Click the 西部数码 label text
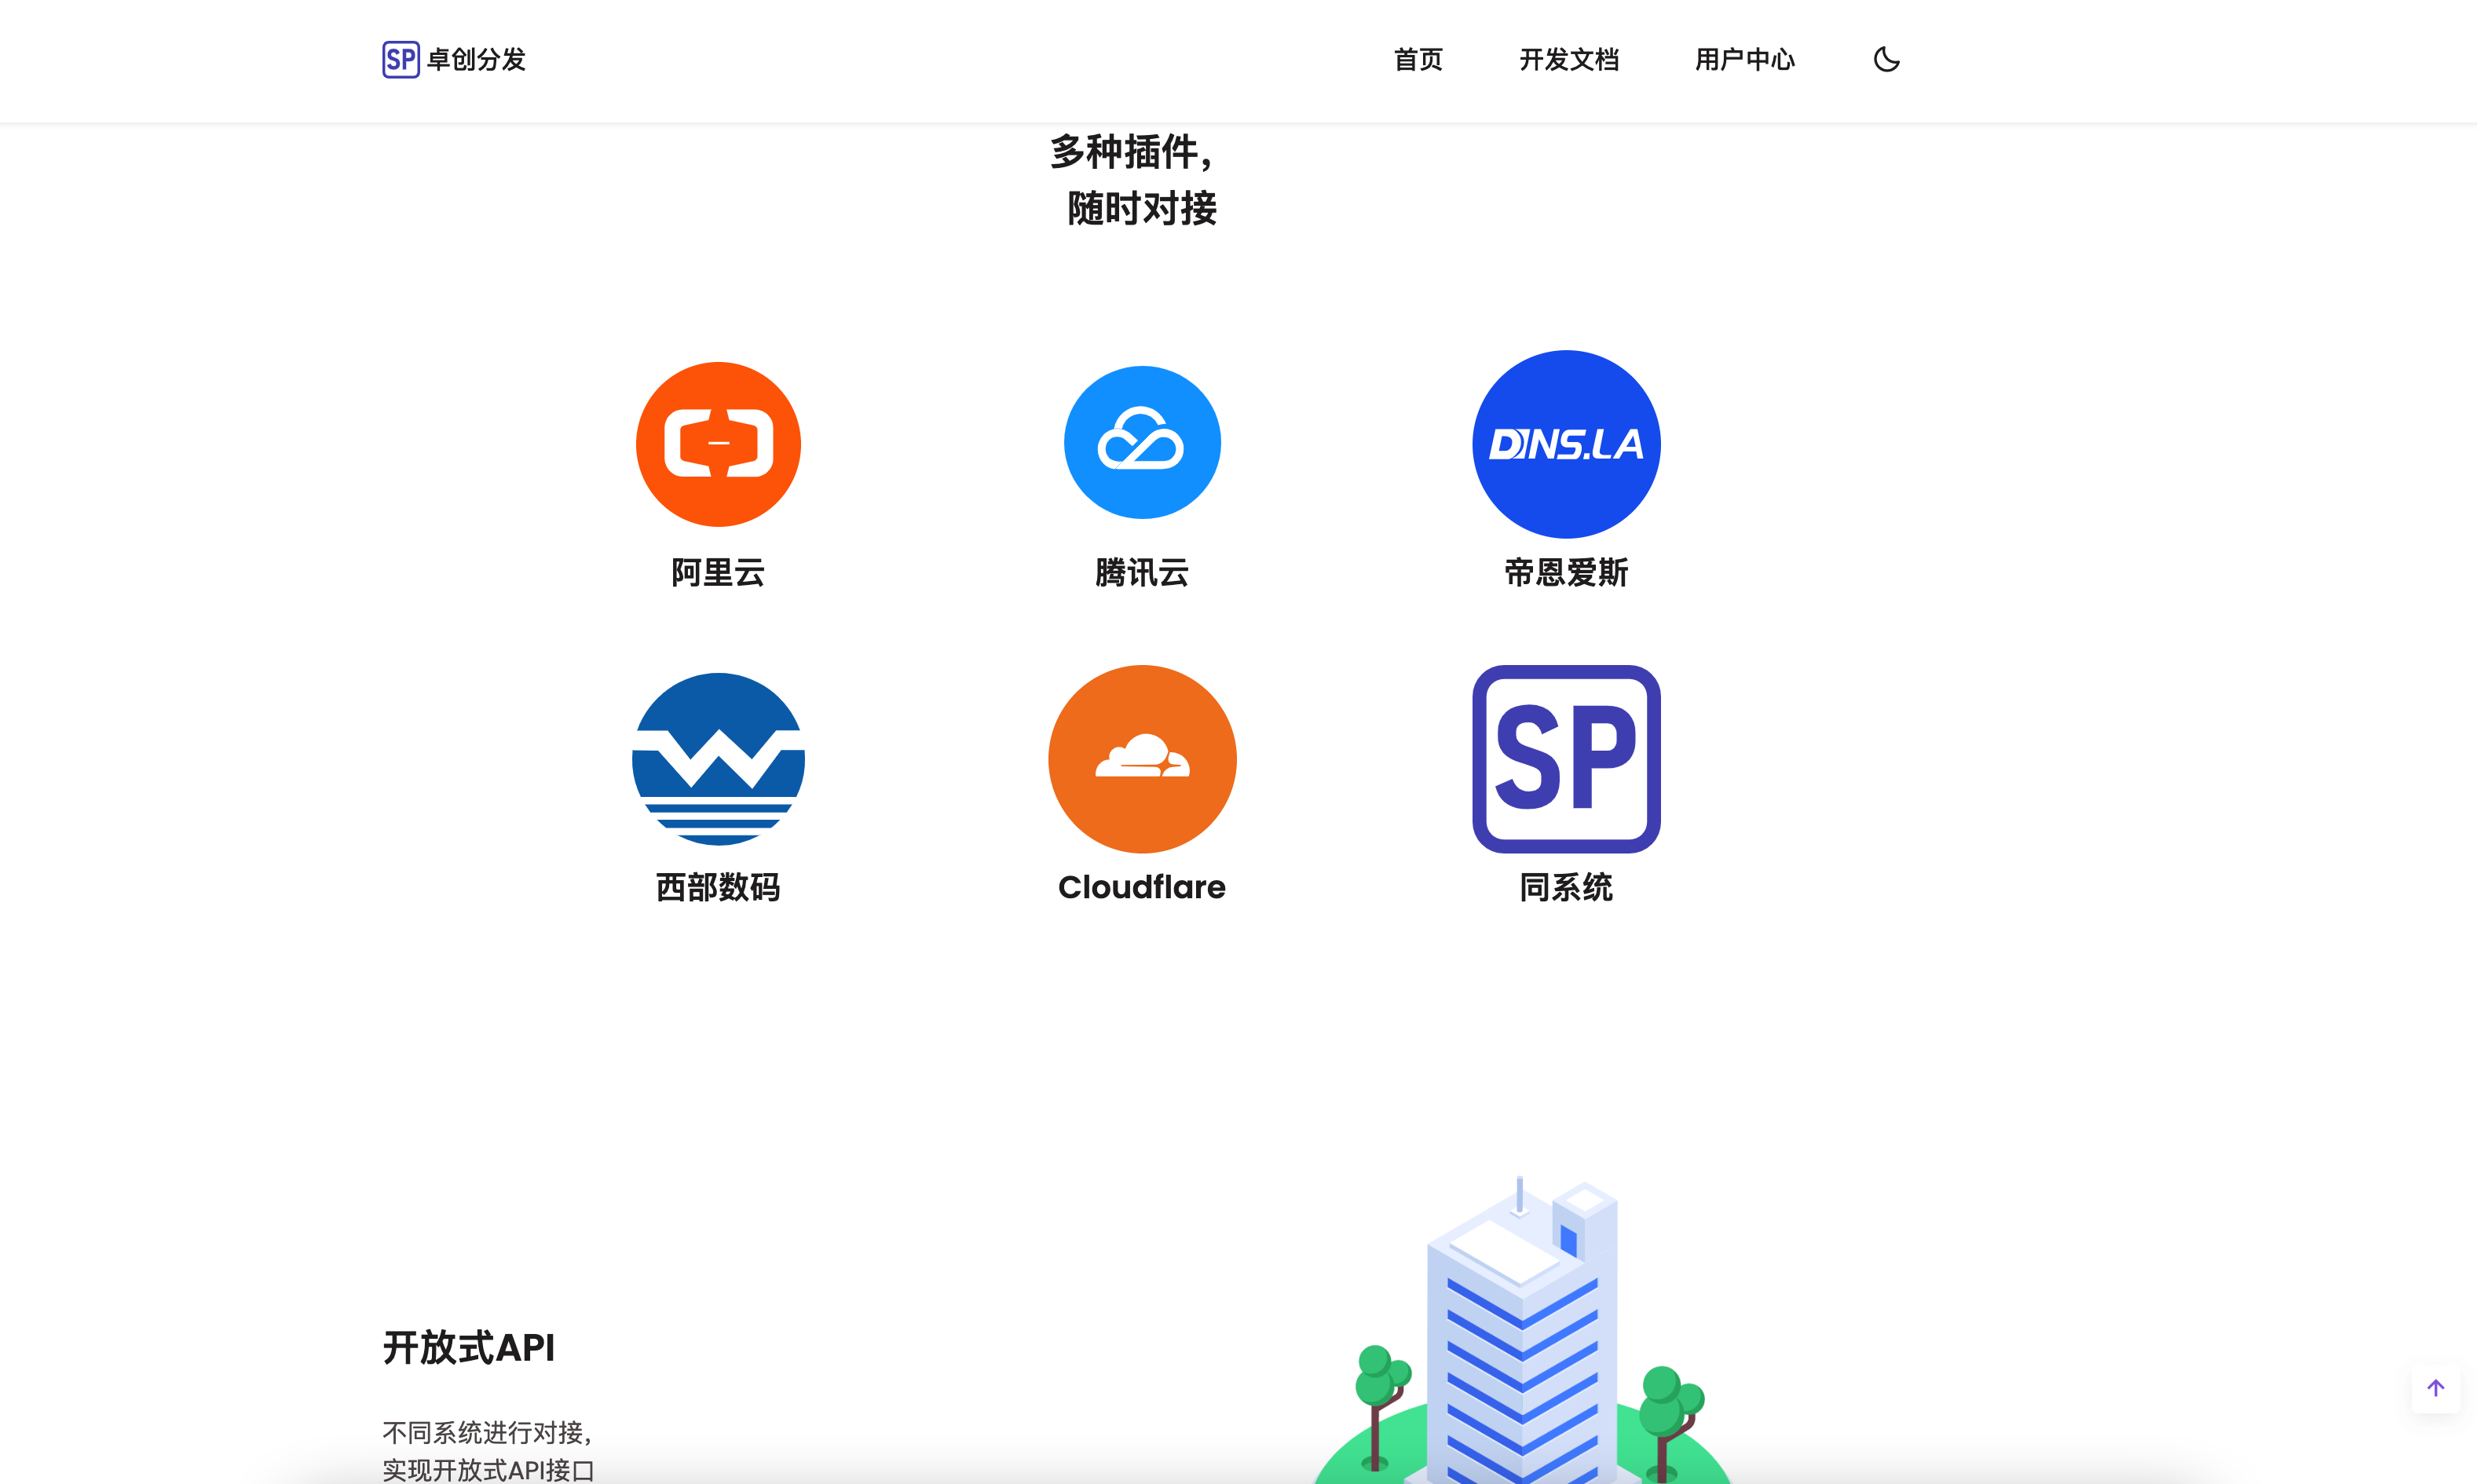The image size is (2477, 1484). [718, 888]
